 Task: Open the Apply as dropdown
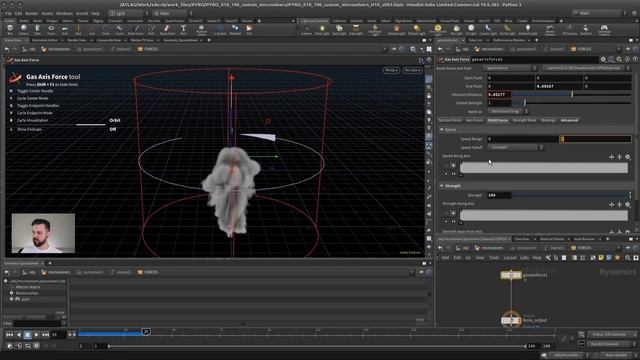pos(508,111)
